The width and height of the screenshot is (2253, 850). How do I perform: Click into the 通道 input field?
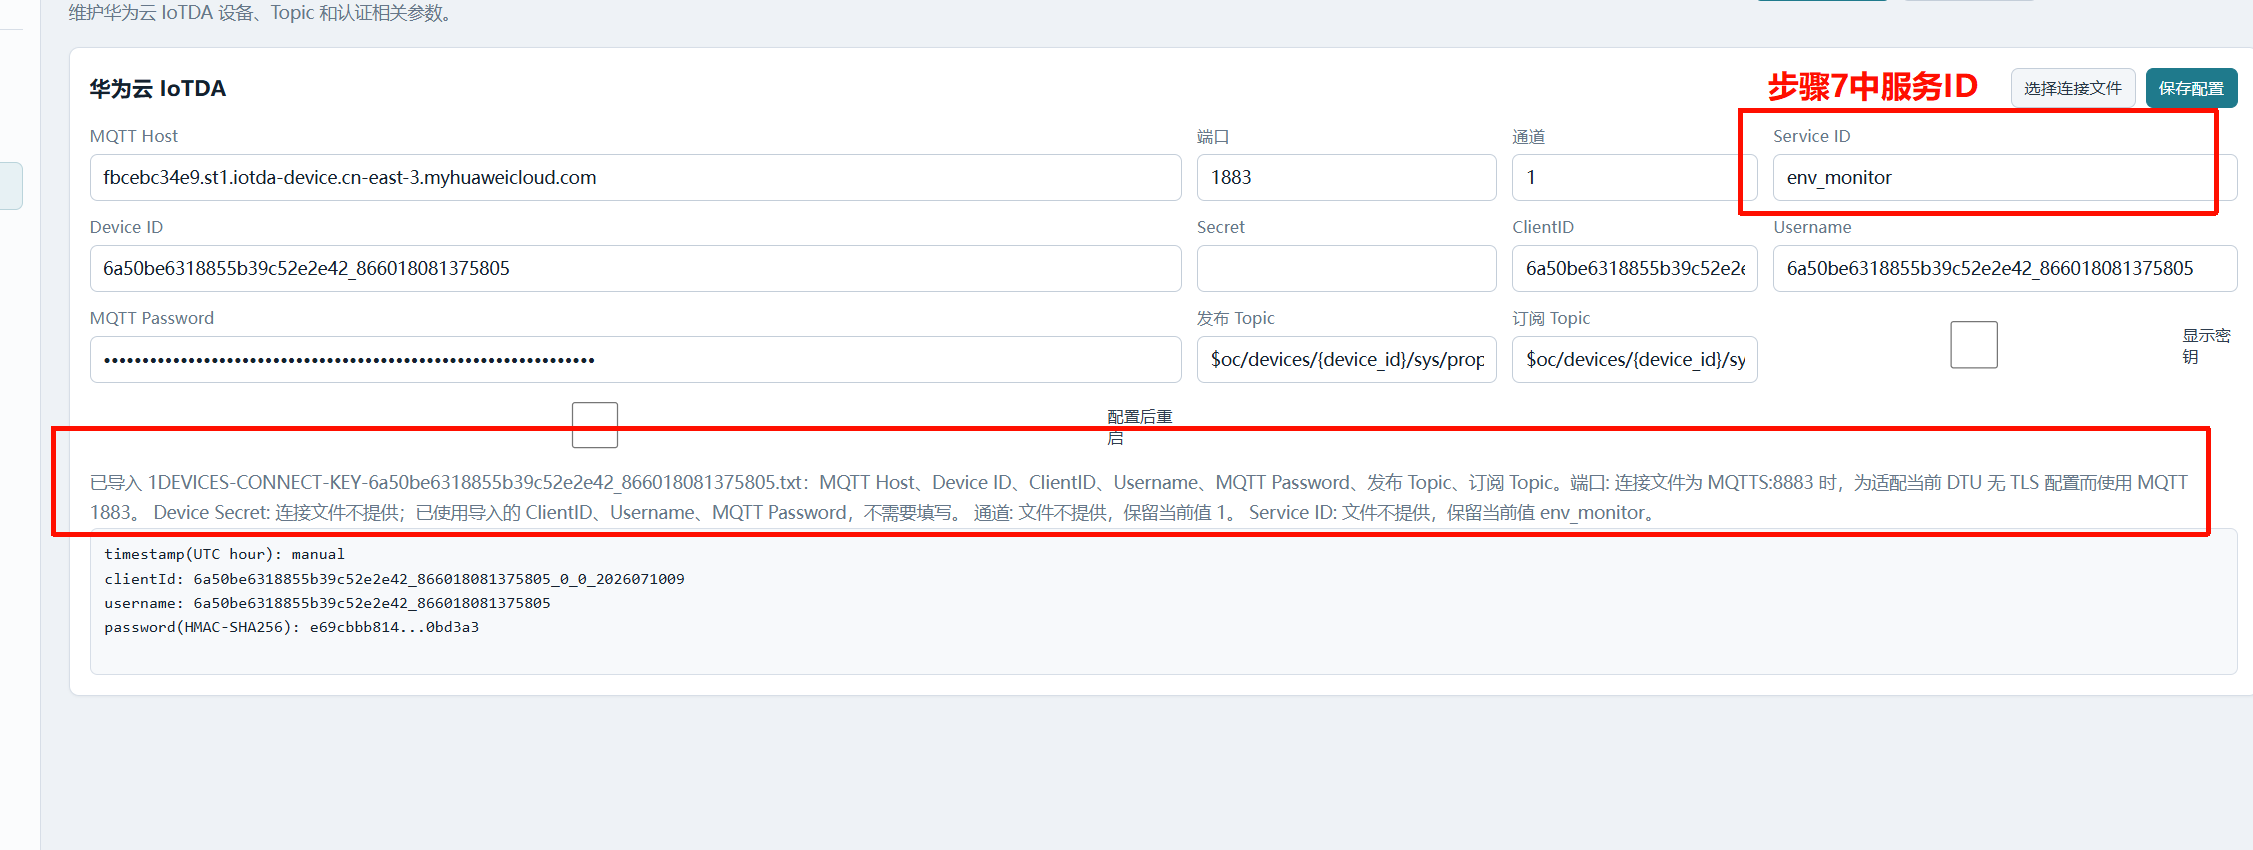coord(1635,177)
